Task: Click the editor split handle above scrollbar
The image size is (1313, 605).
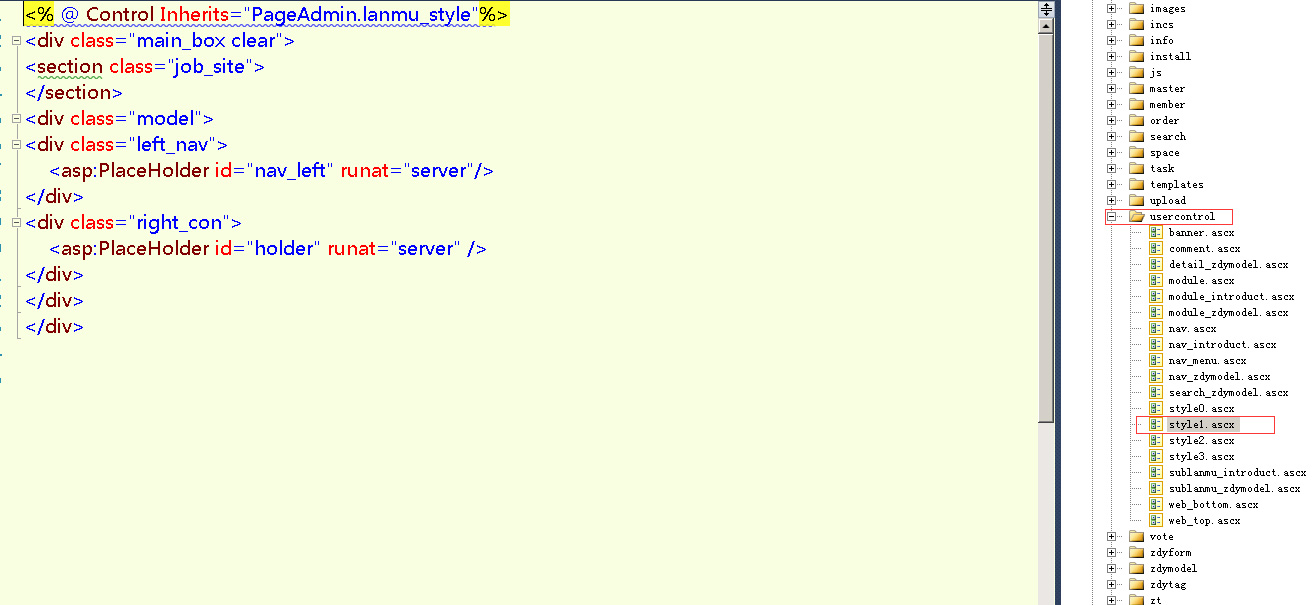Action: pyautogui.click(x=1046, y=10)
